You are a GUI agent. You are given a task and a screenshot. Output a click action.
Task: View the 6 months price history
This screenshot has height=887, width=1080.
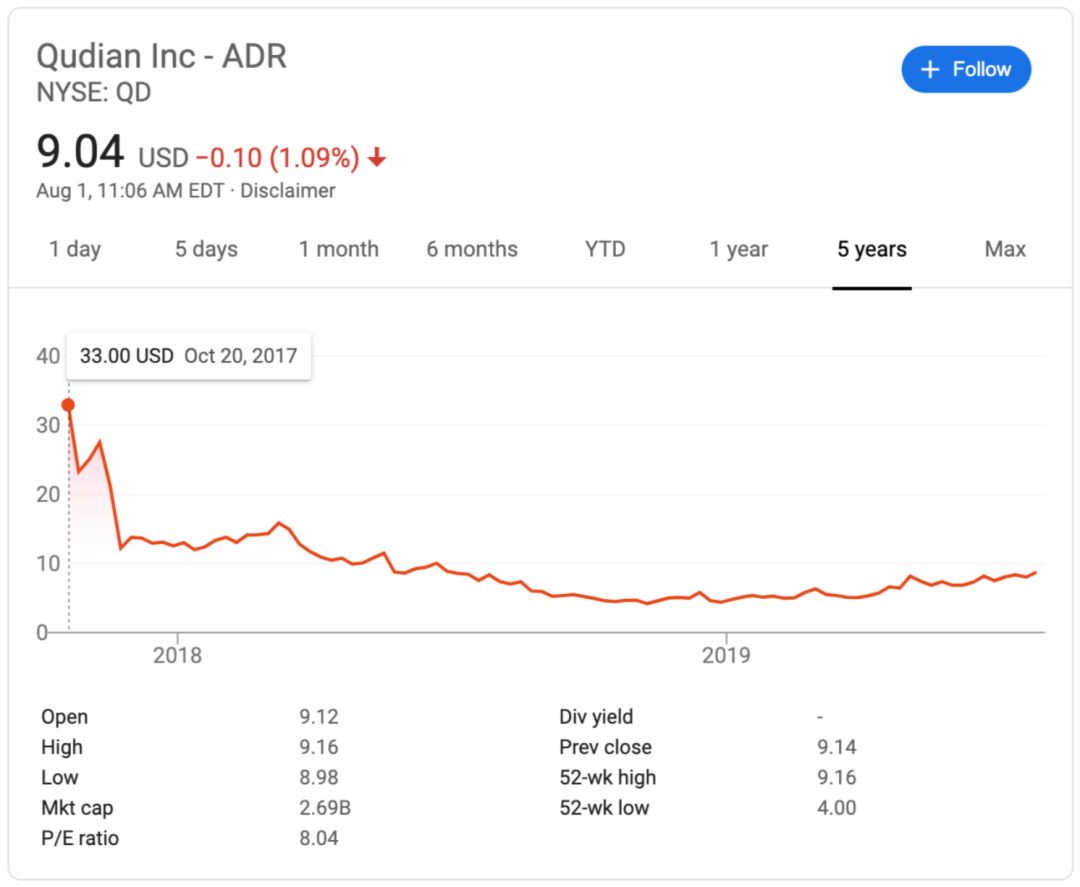471,249
